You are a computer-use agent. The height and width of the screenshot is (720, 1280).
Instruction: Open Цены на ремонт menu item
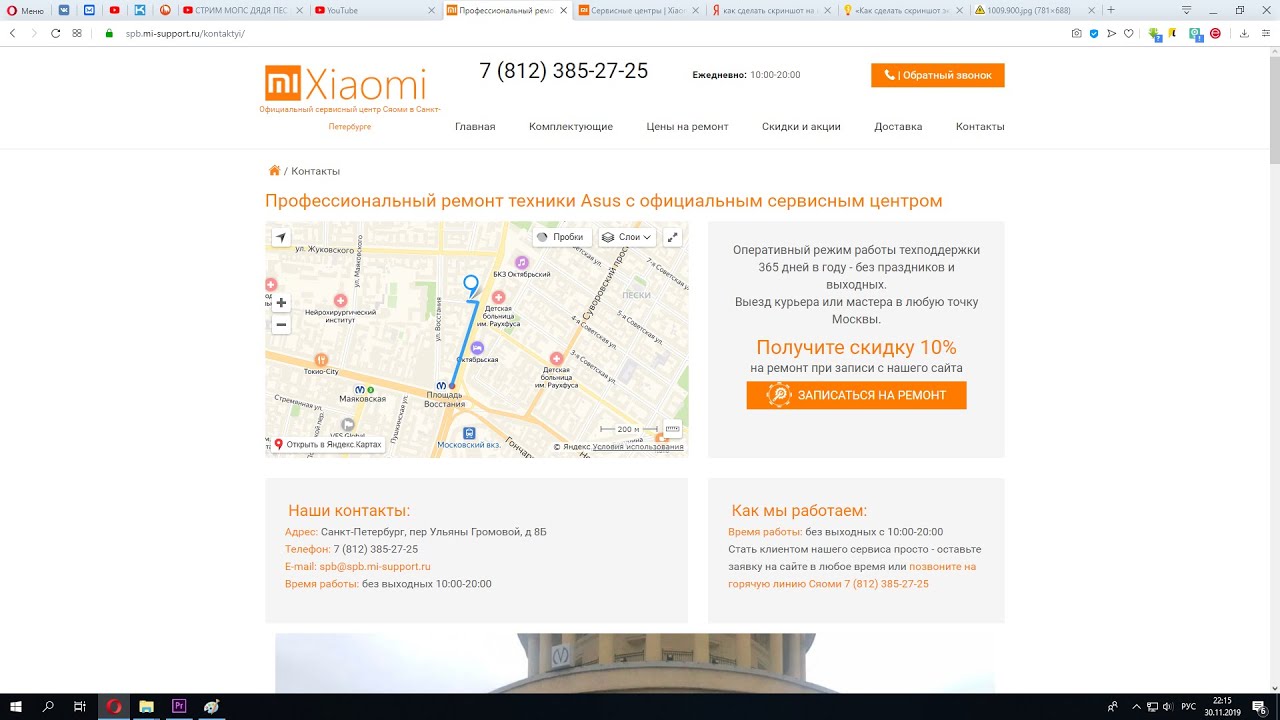pos(687,127)
